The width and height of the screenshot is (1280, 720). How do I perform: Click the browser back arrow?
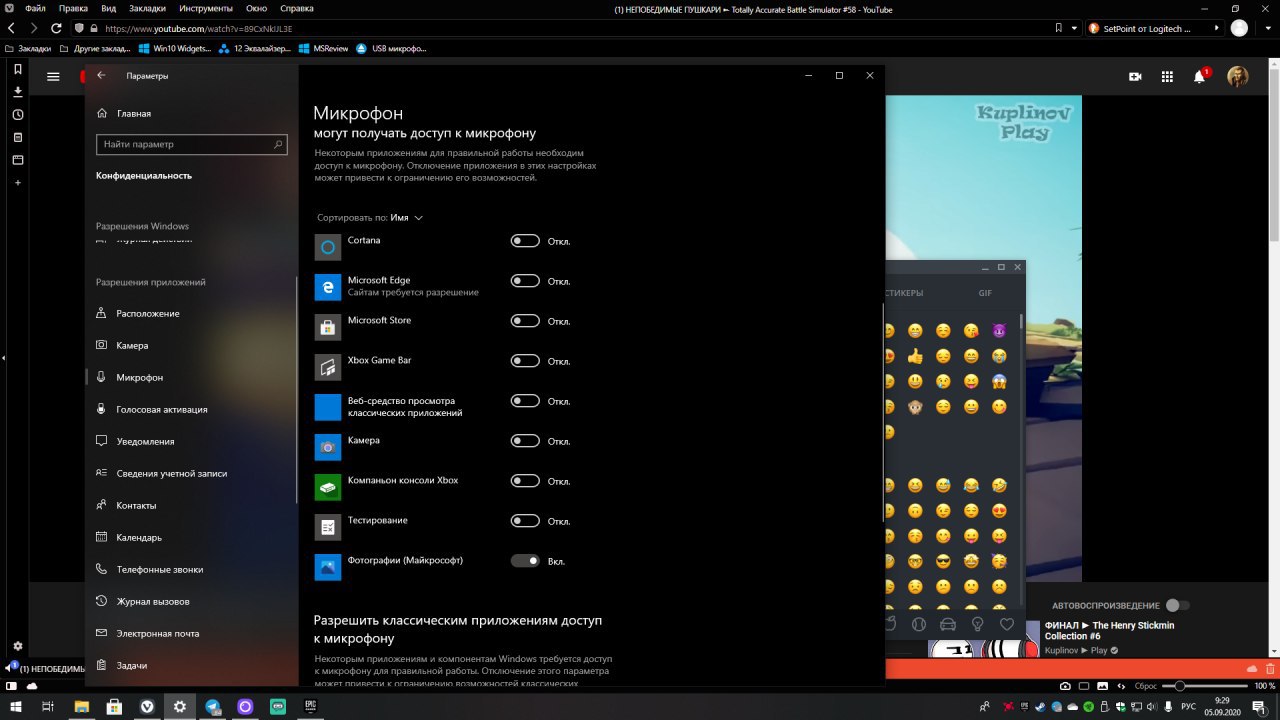[11, 29]
